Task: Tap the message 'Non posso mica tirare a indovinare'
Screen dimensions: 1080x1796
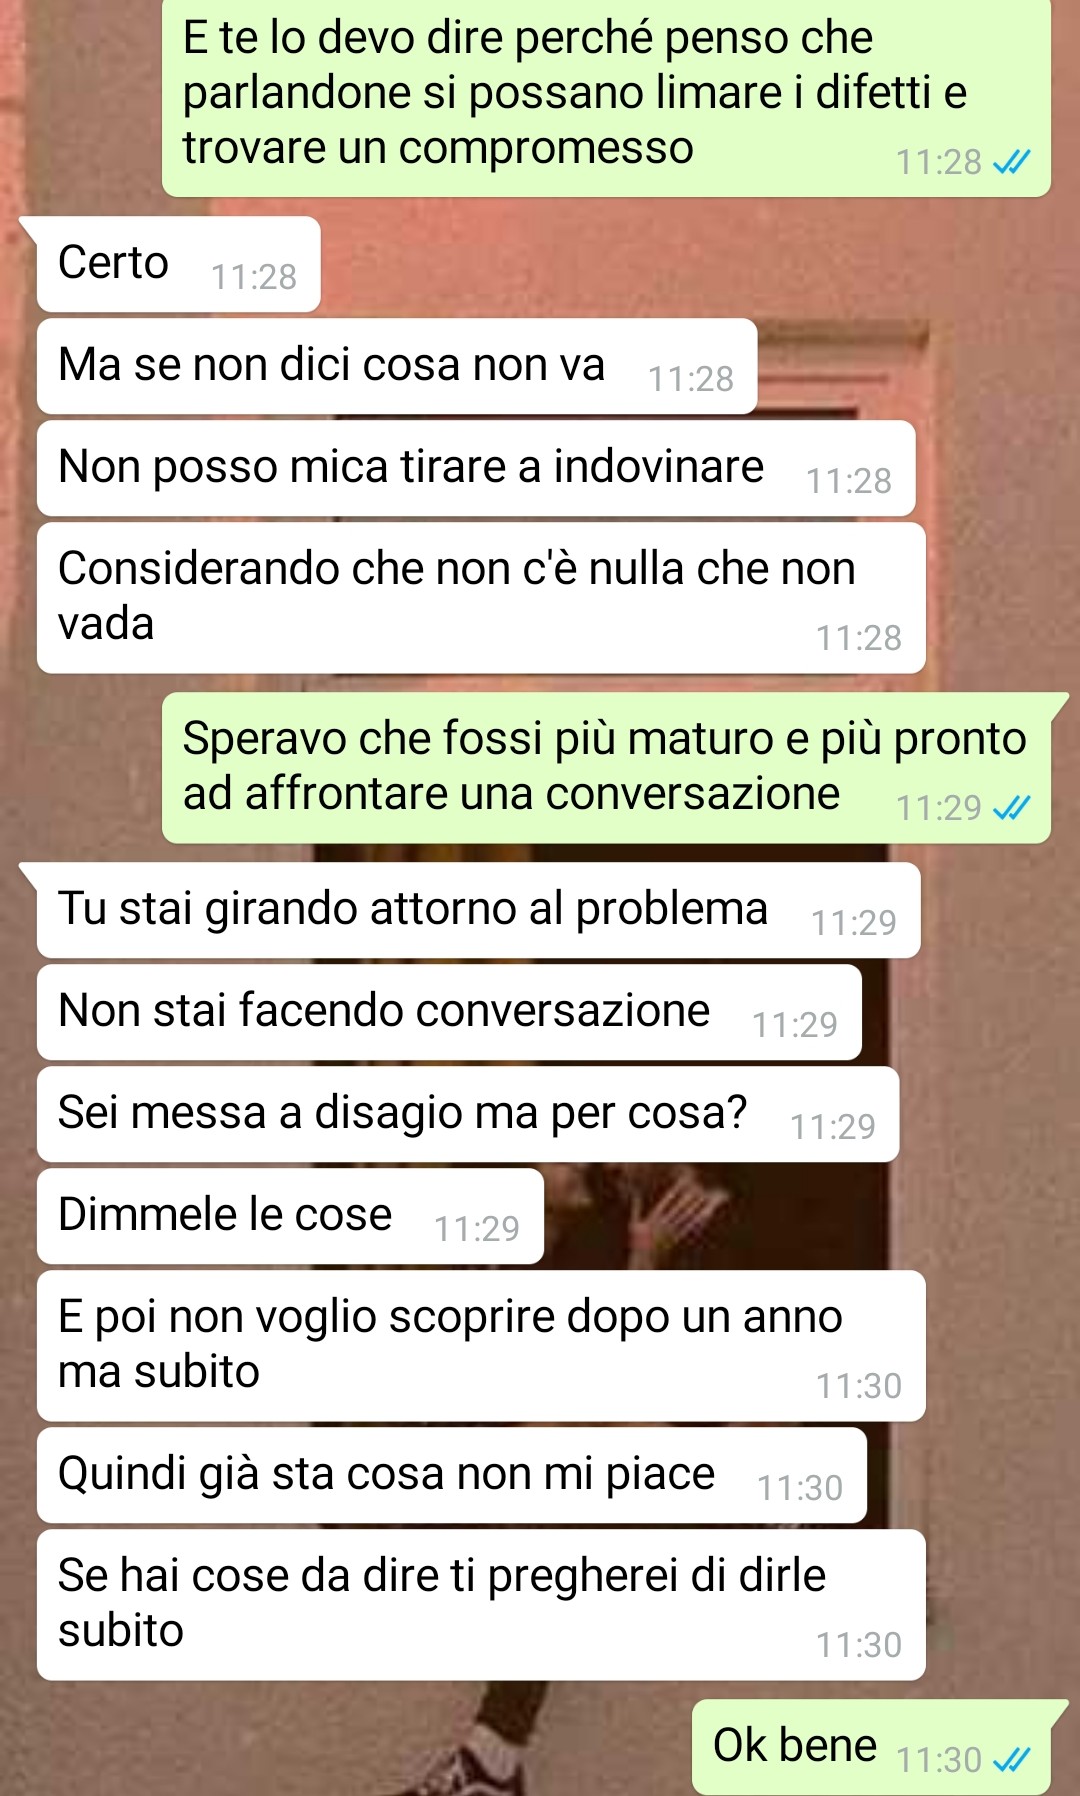Action: point(476,468)
